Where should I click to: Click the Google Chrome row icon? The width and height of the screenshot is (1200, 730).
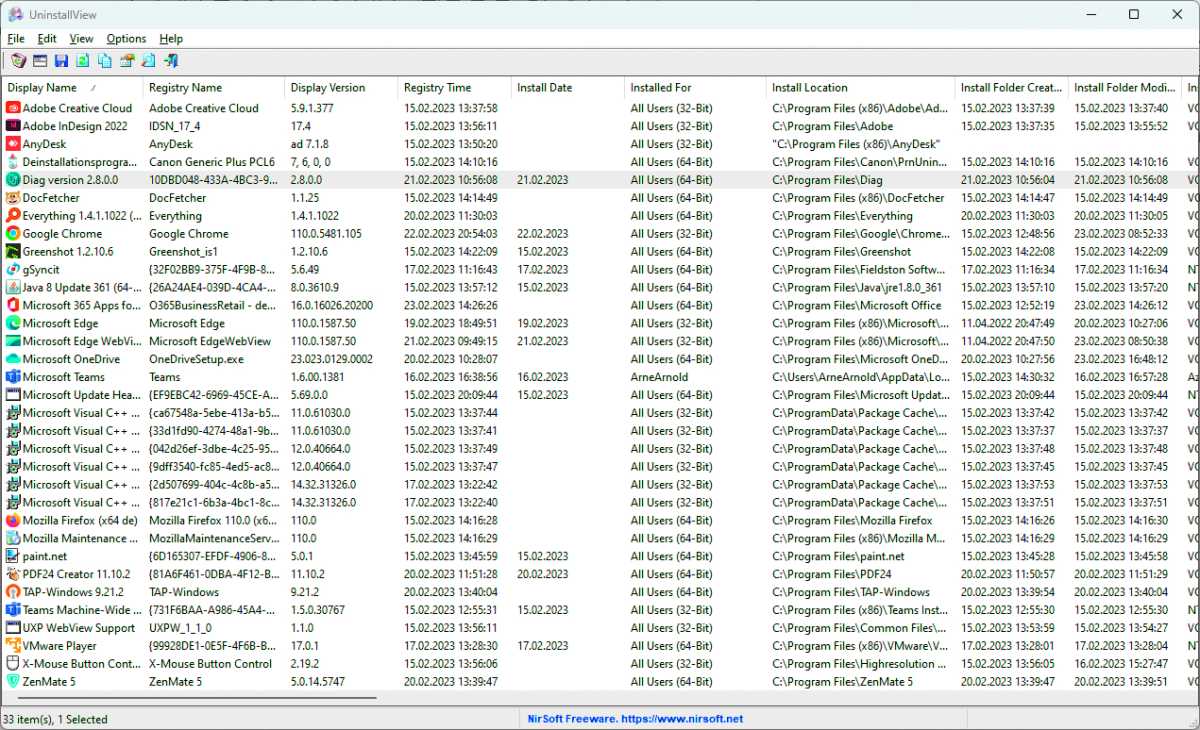pyautogui.click(x=13, y=234)
